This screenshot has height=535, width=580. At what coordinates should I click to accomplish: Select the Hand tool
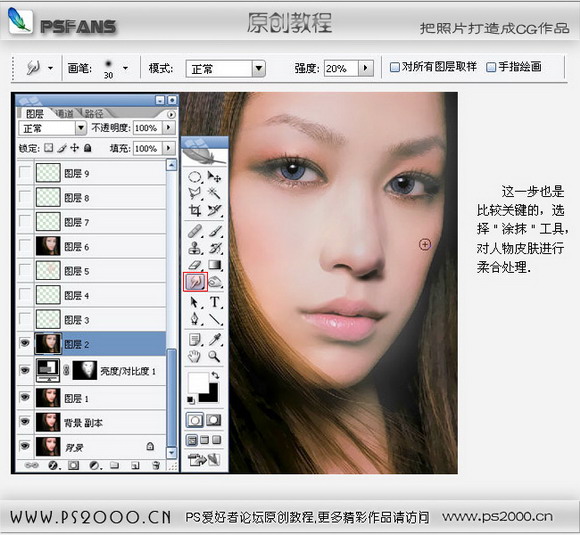[194, 356]
